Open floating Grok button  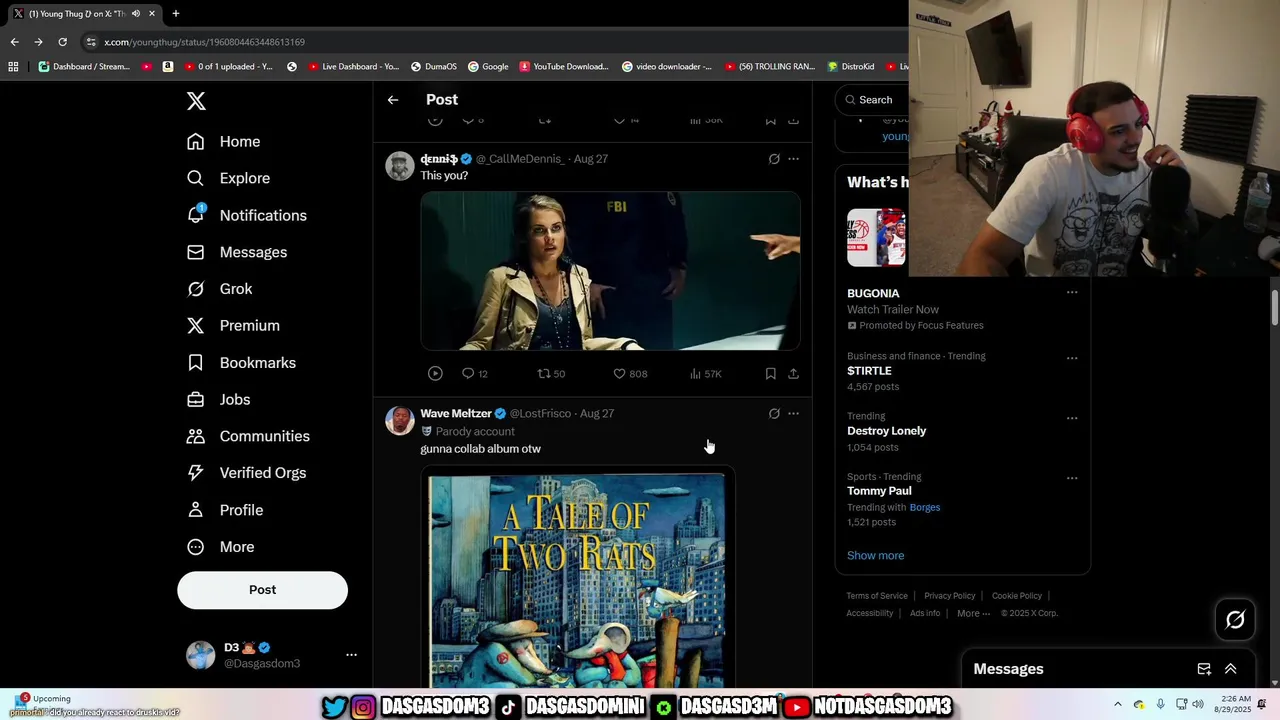coord(1235,620)
